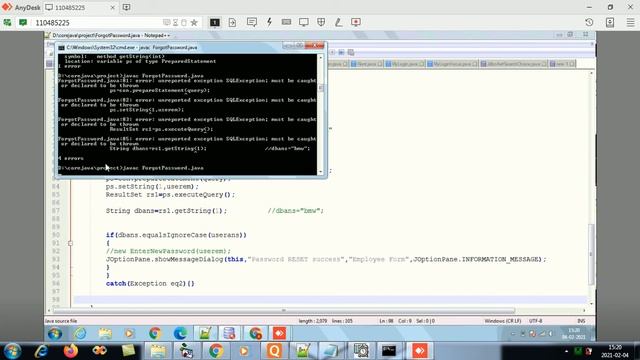
Task: Open AnyDesk on the local taskbar
Action: (x=419, y=351)
